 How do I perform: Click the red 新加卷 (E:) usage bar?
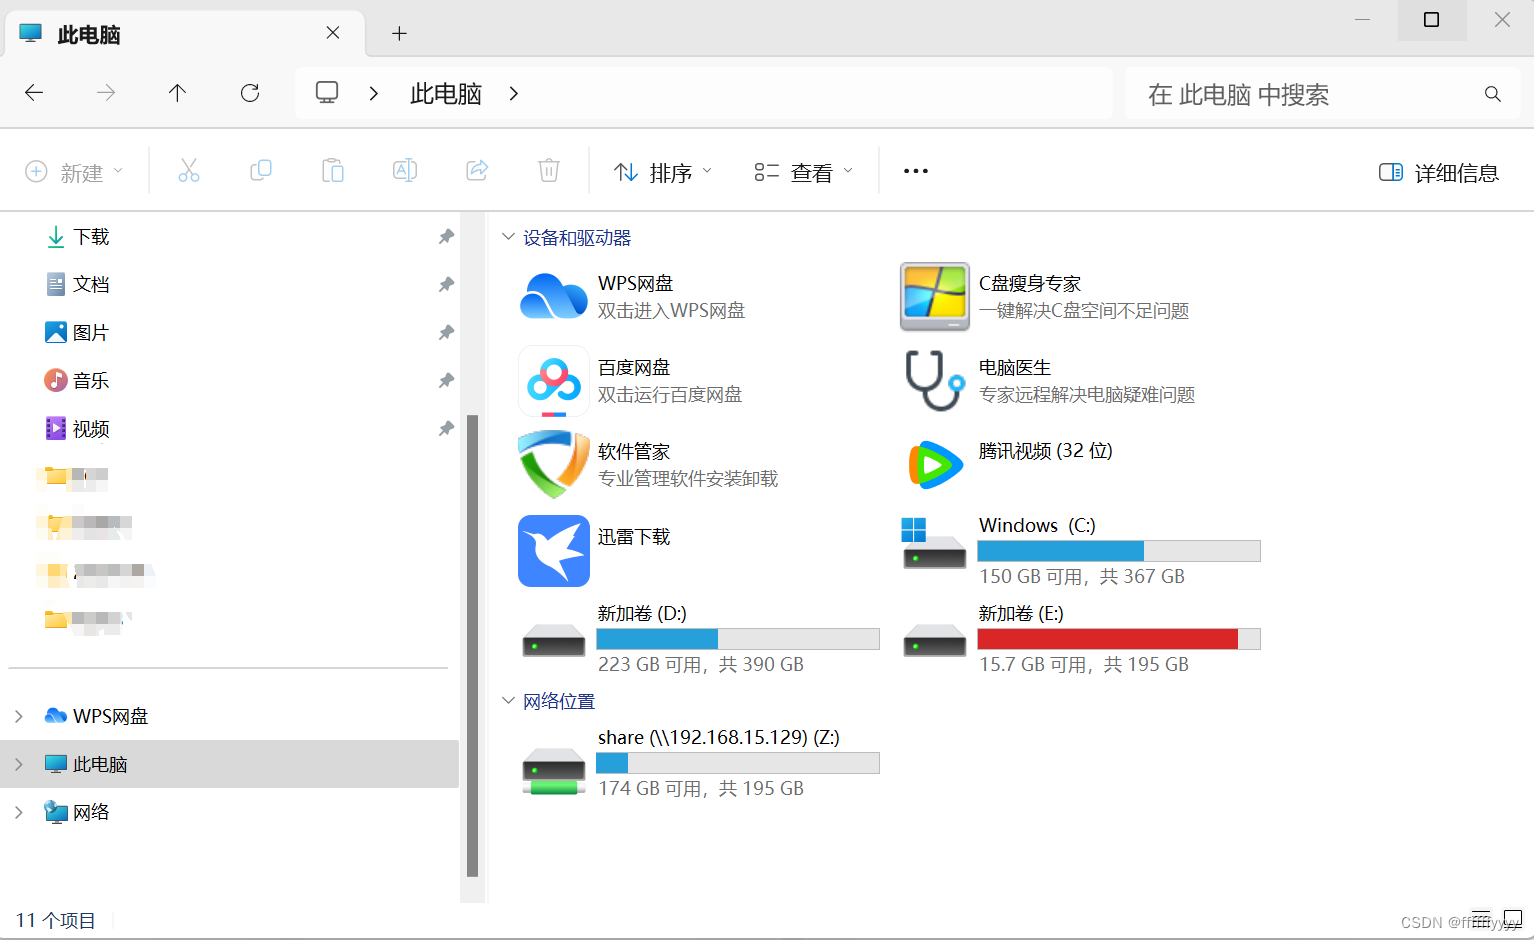coord(1119,639)
